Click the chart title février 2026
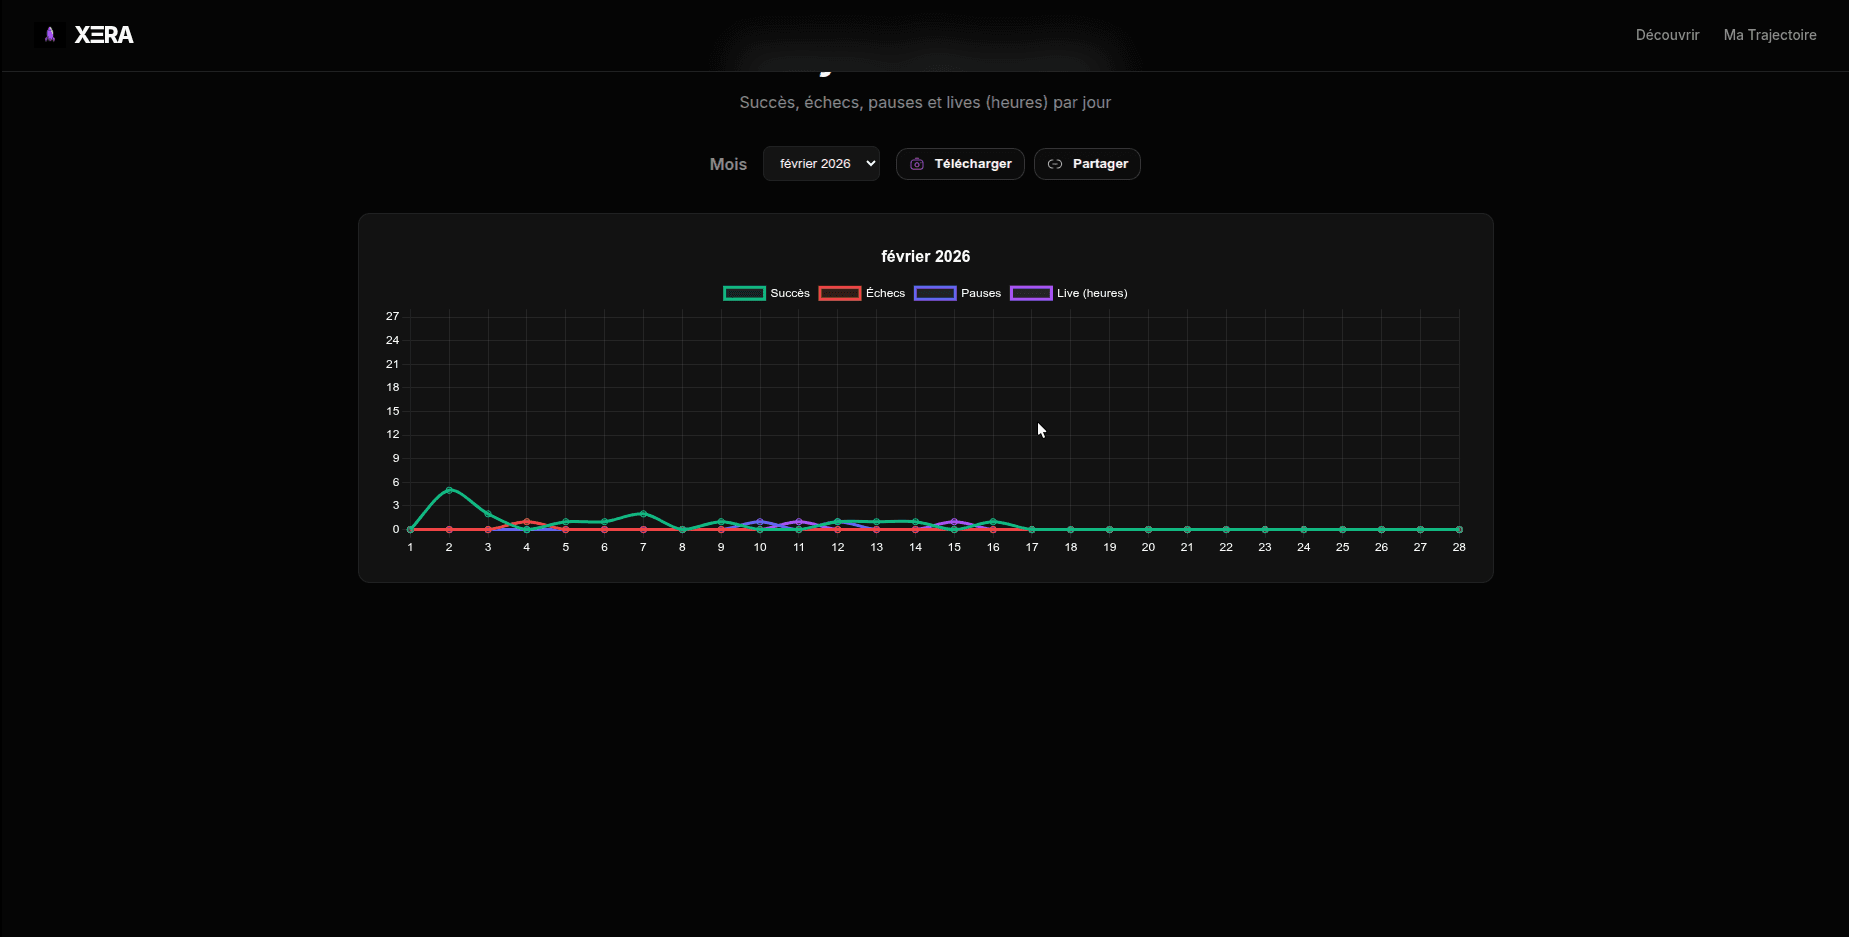The width and height of the screenshot is (1849, 937). [x=925, y=256]
